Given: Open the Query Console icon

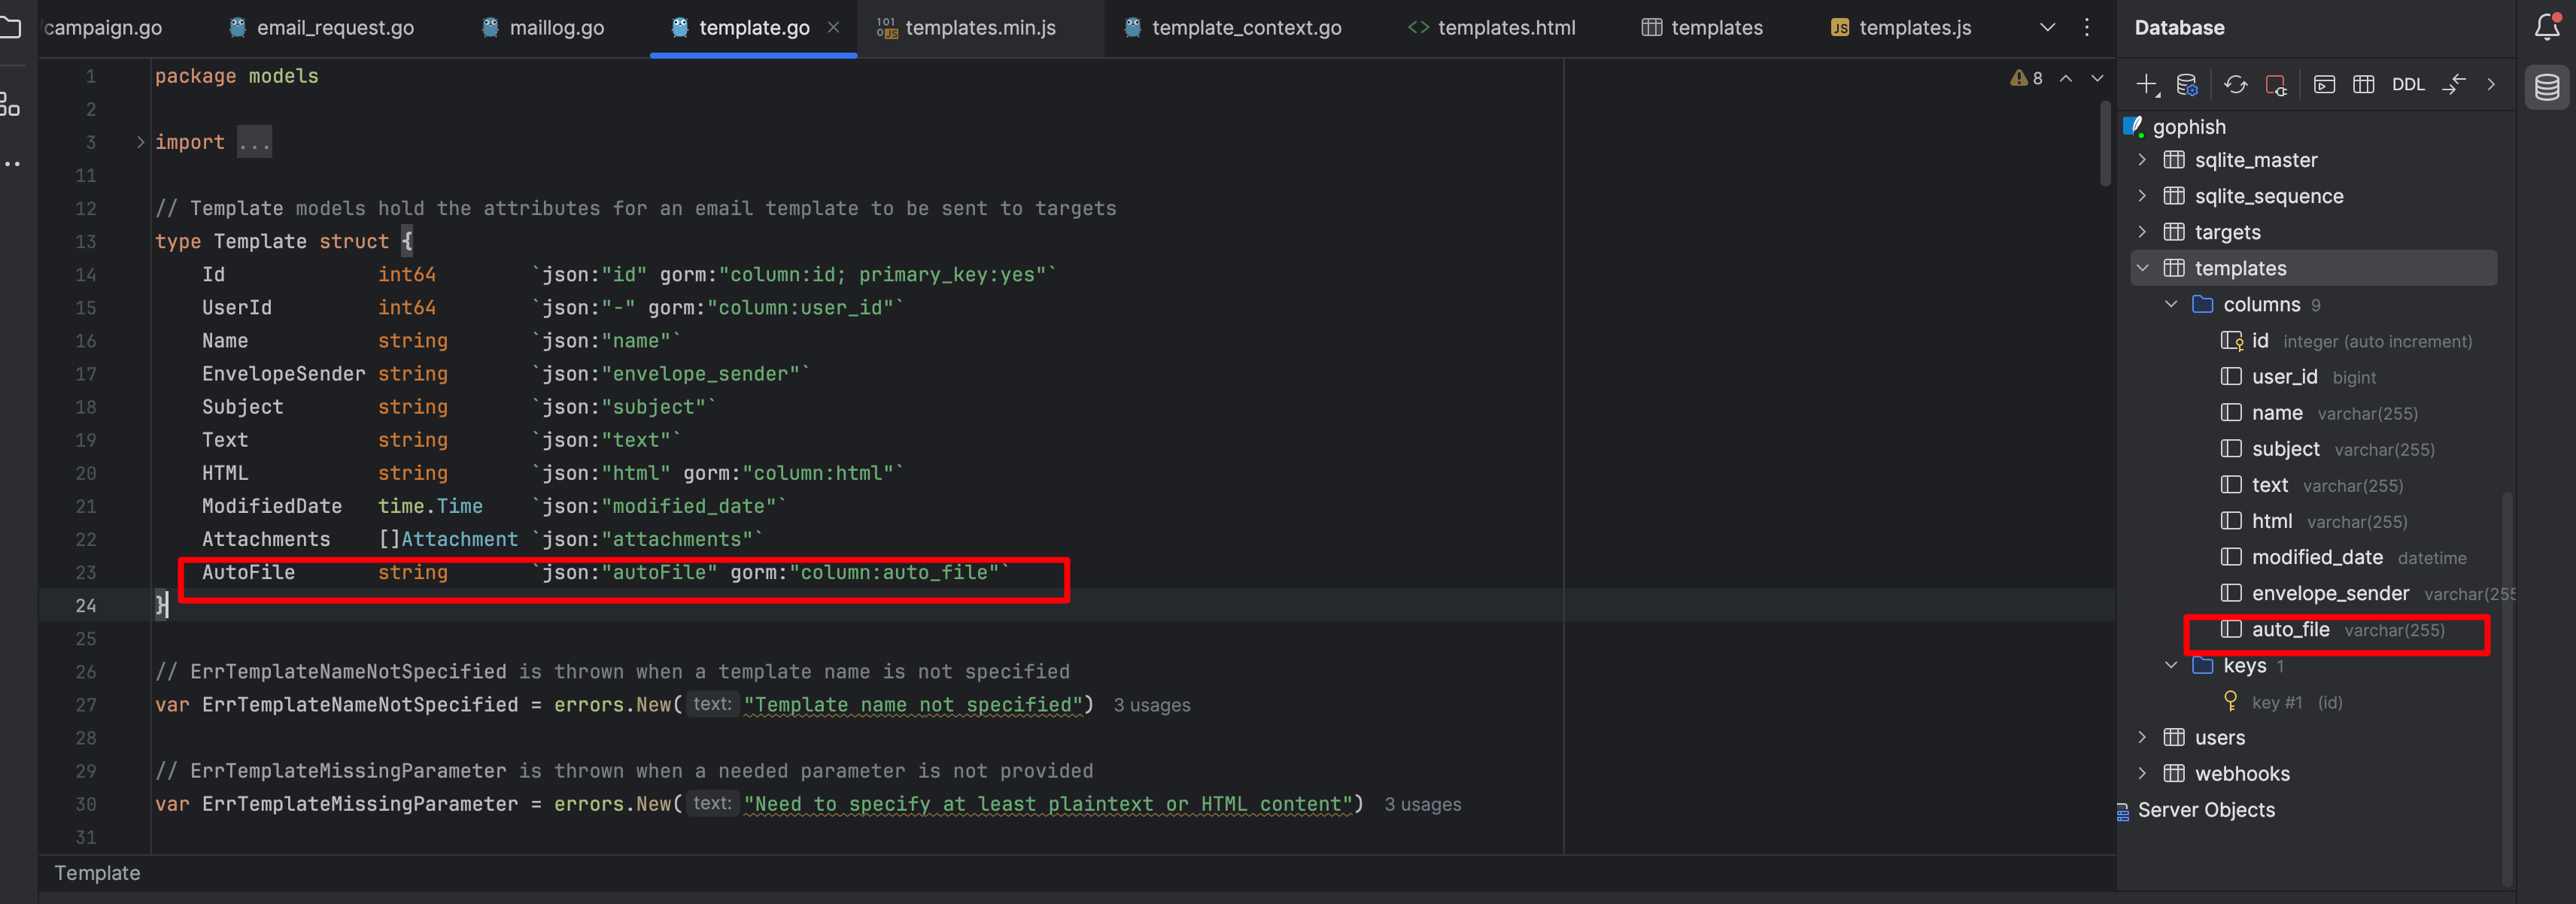Looking at the screenshot, I should (2324, 85).
